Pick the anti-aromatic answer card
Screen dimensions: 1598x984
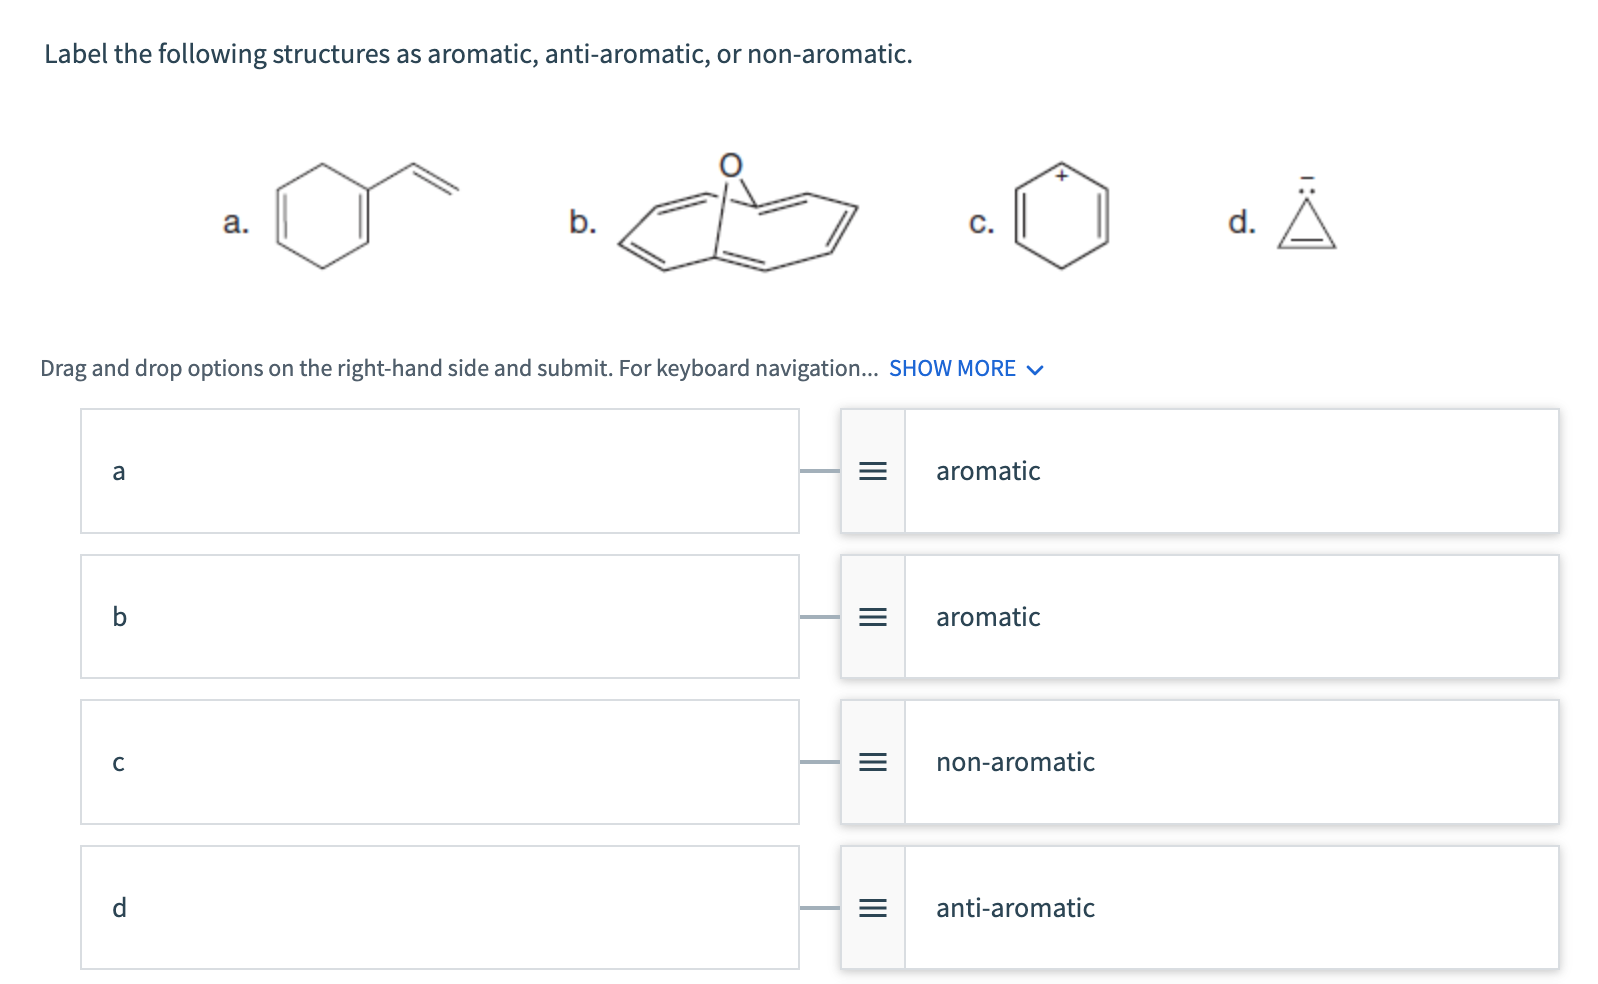point(1230,908)
